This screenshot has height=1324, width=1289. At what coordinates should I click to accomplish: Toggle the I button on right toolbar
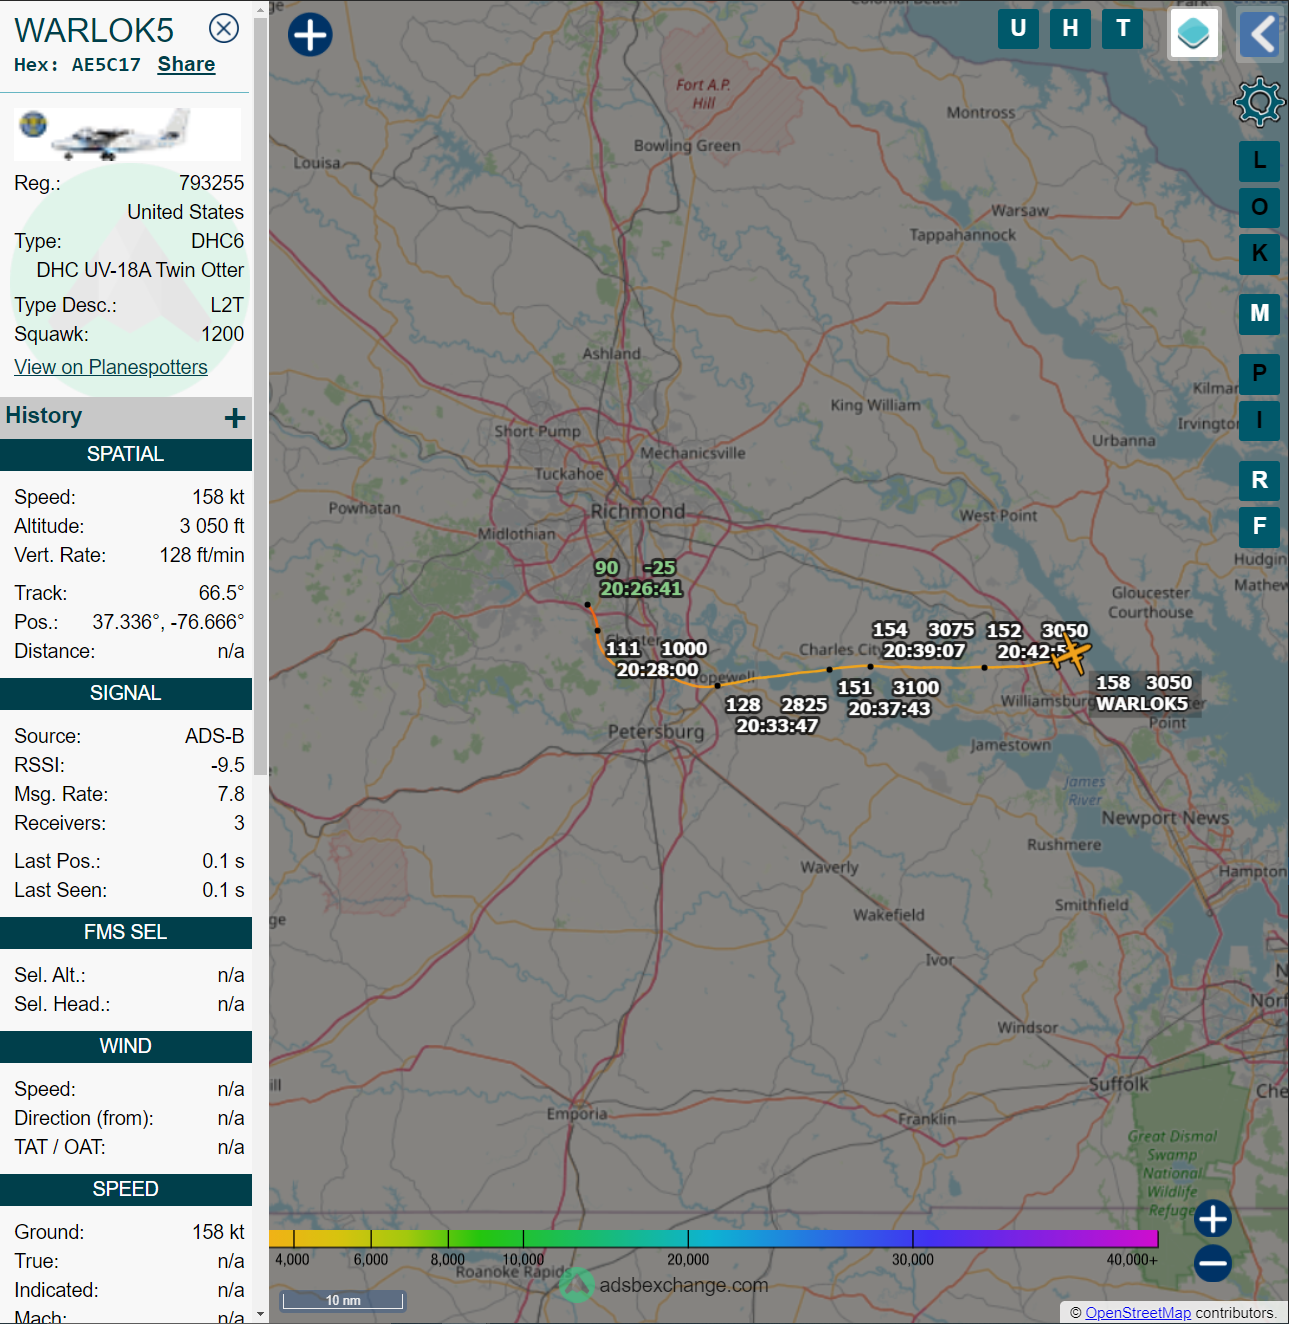pos(1259,420)
